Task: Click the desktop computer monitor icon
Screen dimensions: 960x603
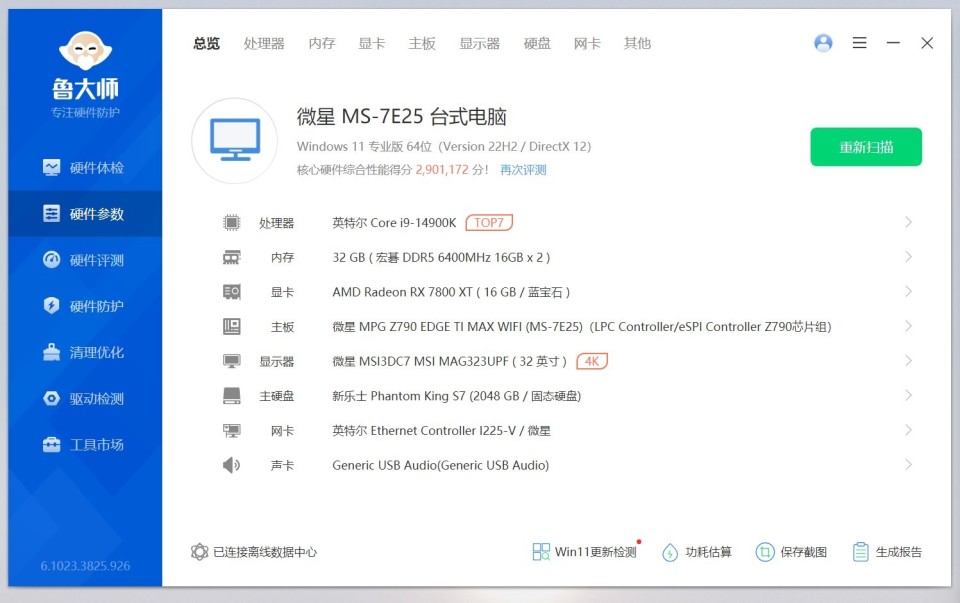Action: [x=234, y=141]
